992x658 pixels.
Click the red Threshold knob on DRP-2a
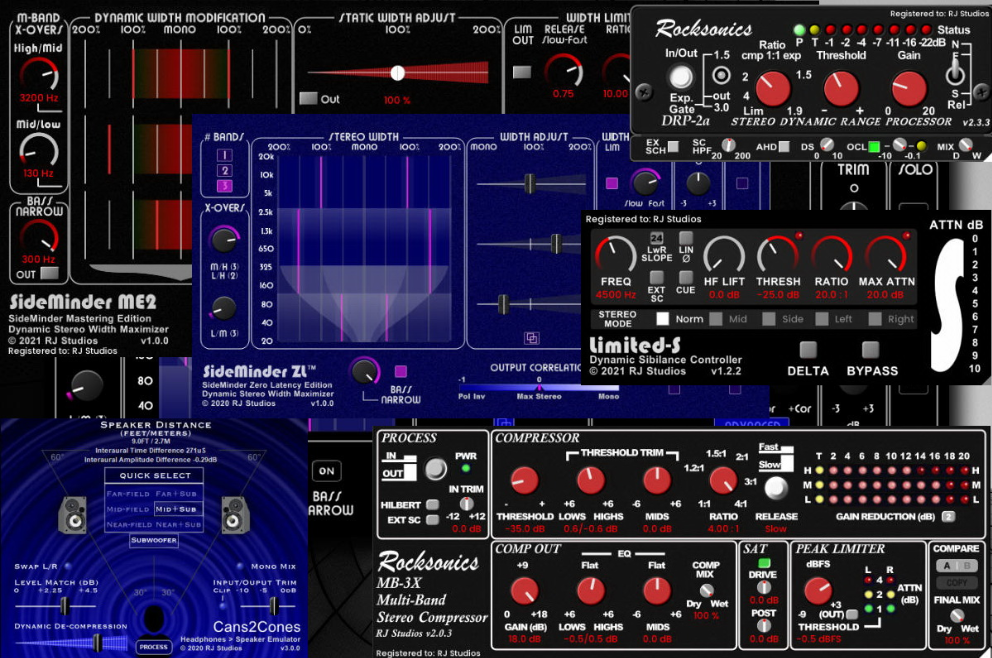point(841,88)
